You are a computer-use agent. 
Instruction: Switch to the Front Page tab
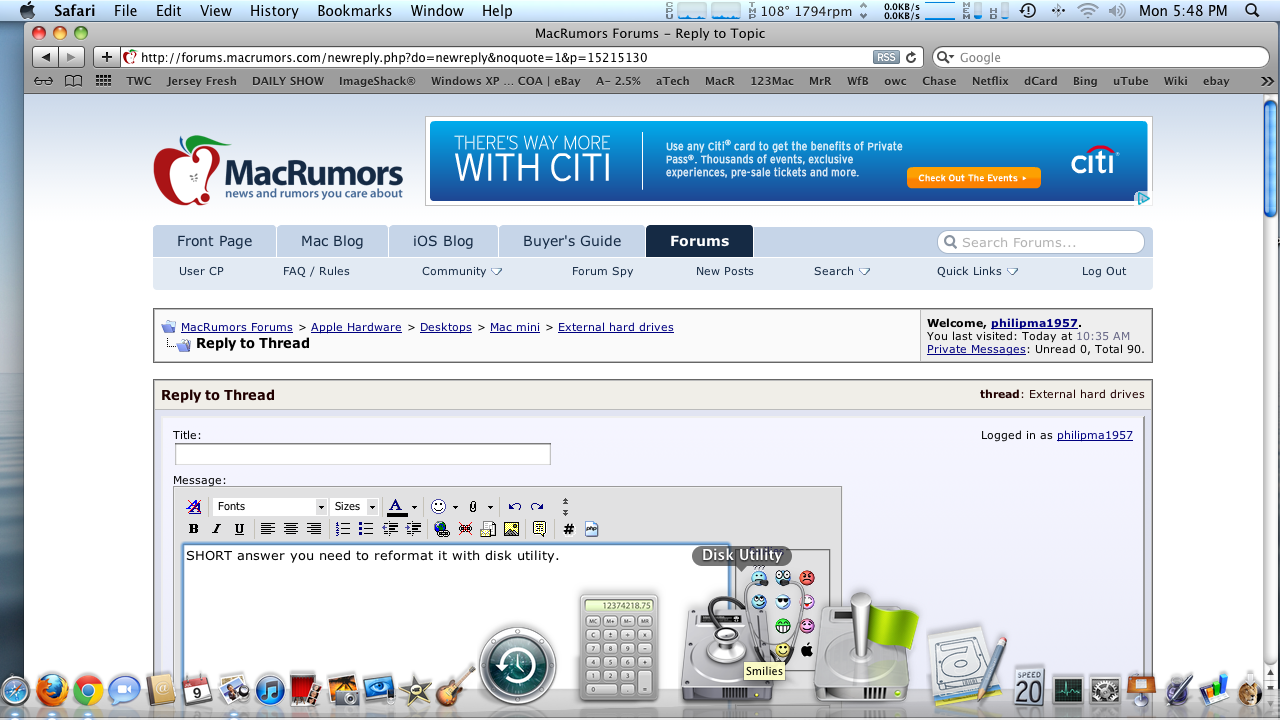(x=214, y=241)
